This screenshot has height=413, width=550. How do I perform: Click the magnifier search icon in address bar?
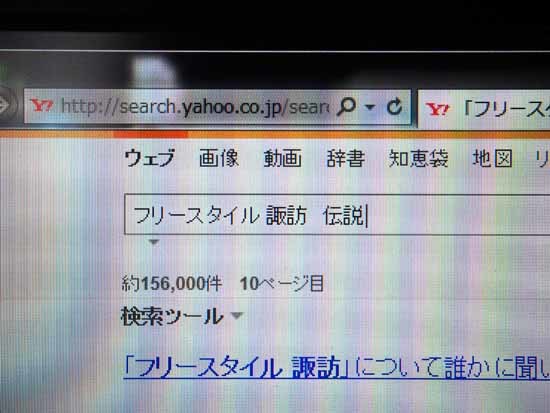click(x=346, y=106)
